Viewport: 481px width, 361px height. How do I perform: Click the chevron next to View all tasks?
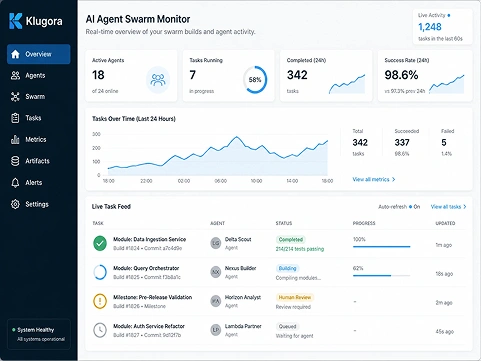pos(465,207)
